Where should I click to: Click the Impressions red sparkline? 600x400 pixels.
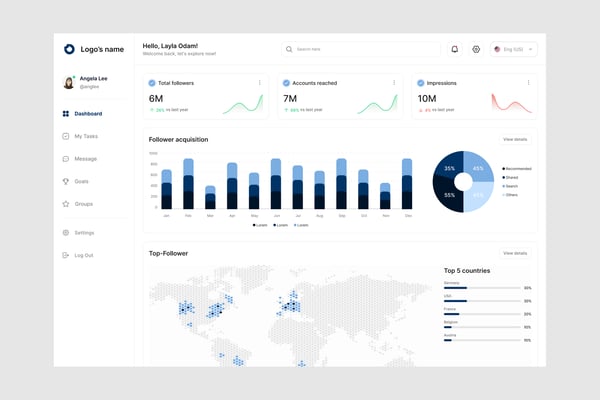coord(512,103)
